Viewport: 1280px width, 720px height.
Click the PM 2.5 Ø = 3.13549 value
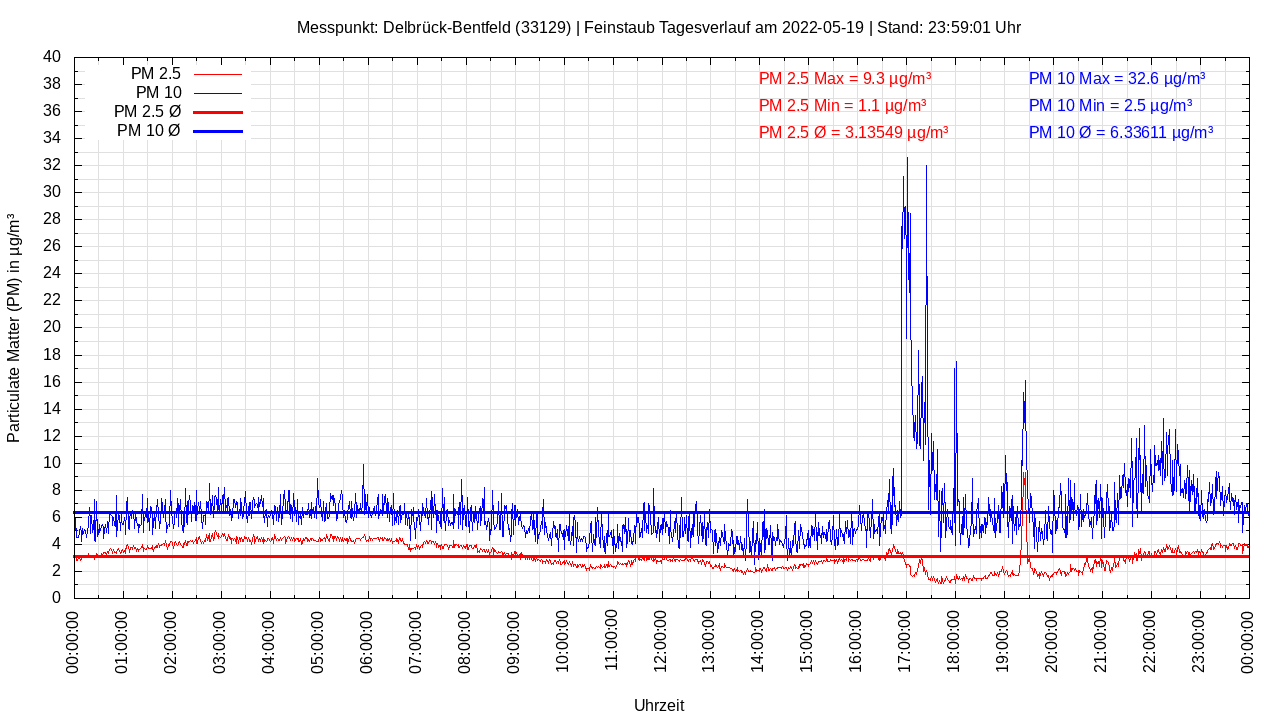[853, 132]
